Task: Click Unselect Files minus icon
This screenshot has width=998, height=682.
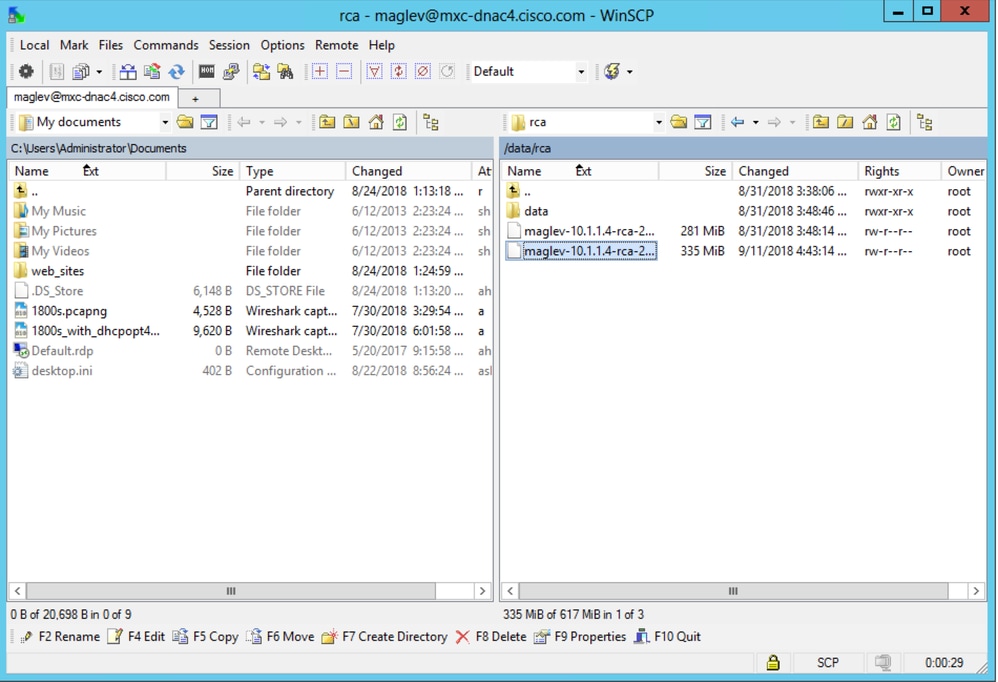Action: click(x=344, y=71)
